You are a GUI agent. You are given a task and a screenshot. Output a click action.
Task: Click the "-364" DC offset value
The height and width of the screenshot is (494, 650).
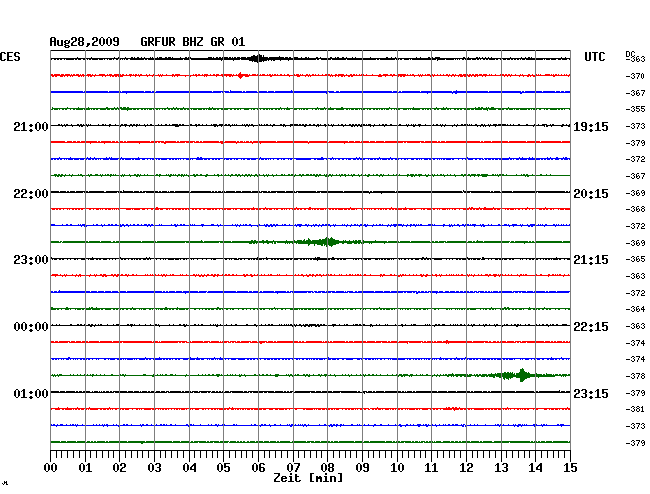[x=635, y=309]
